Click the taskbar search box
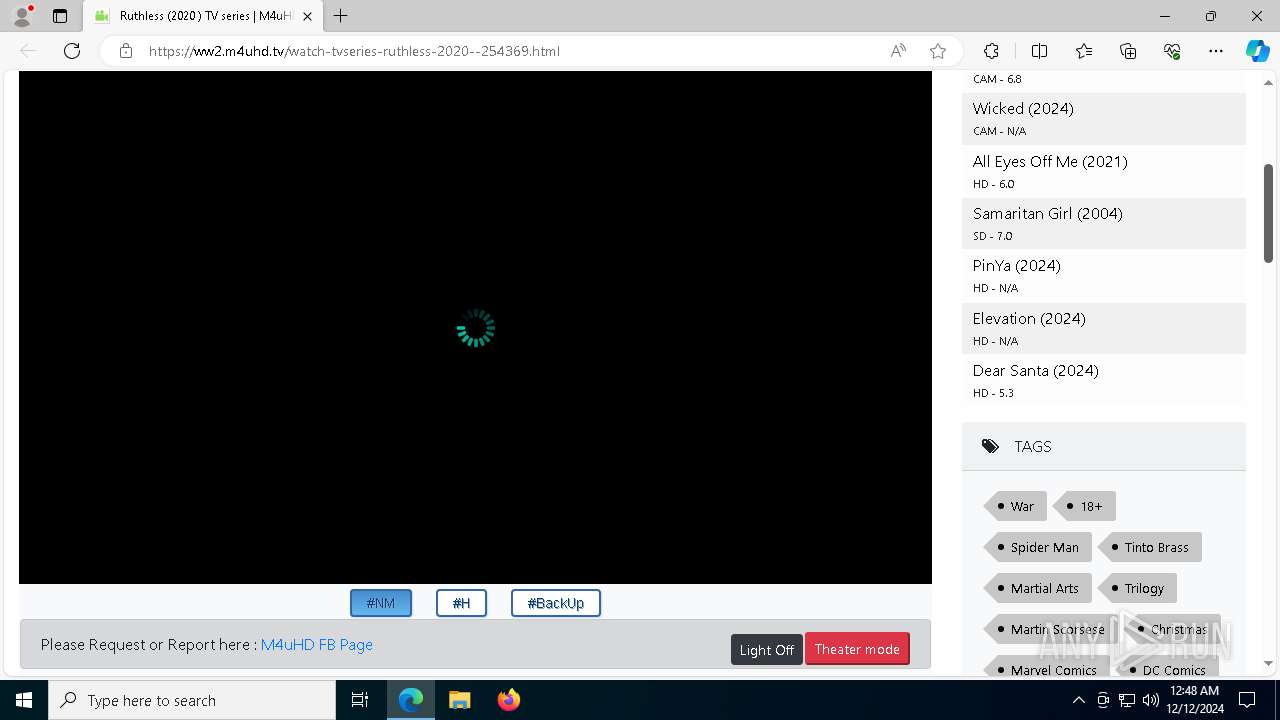Image resolution: width=1280 pixels, height=720 pixels. 192,700
